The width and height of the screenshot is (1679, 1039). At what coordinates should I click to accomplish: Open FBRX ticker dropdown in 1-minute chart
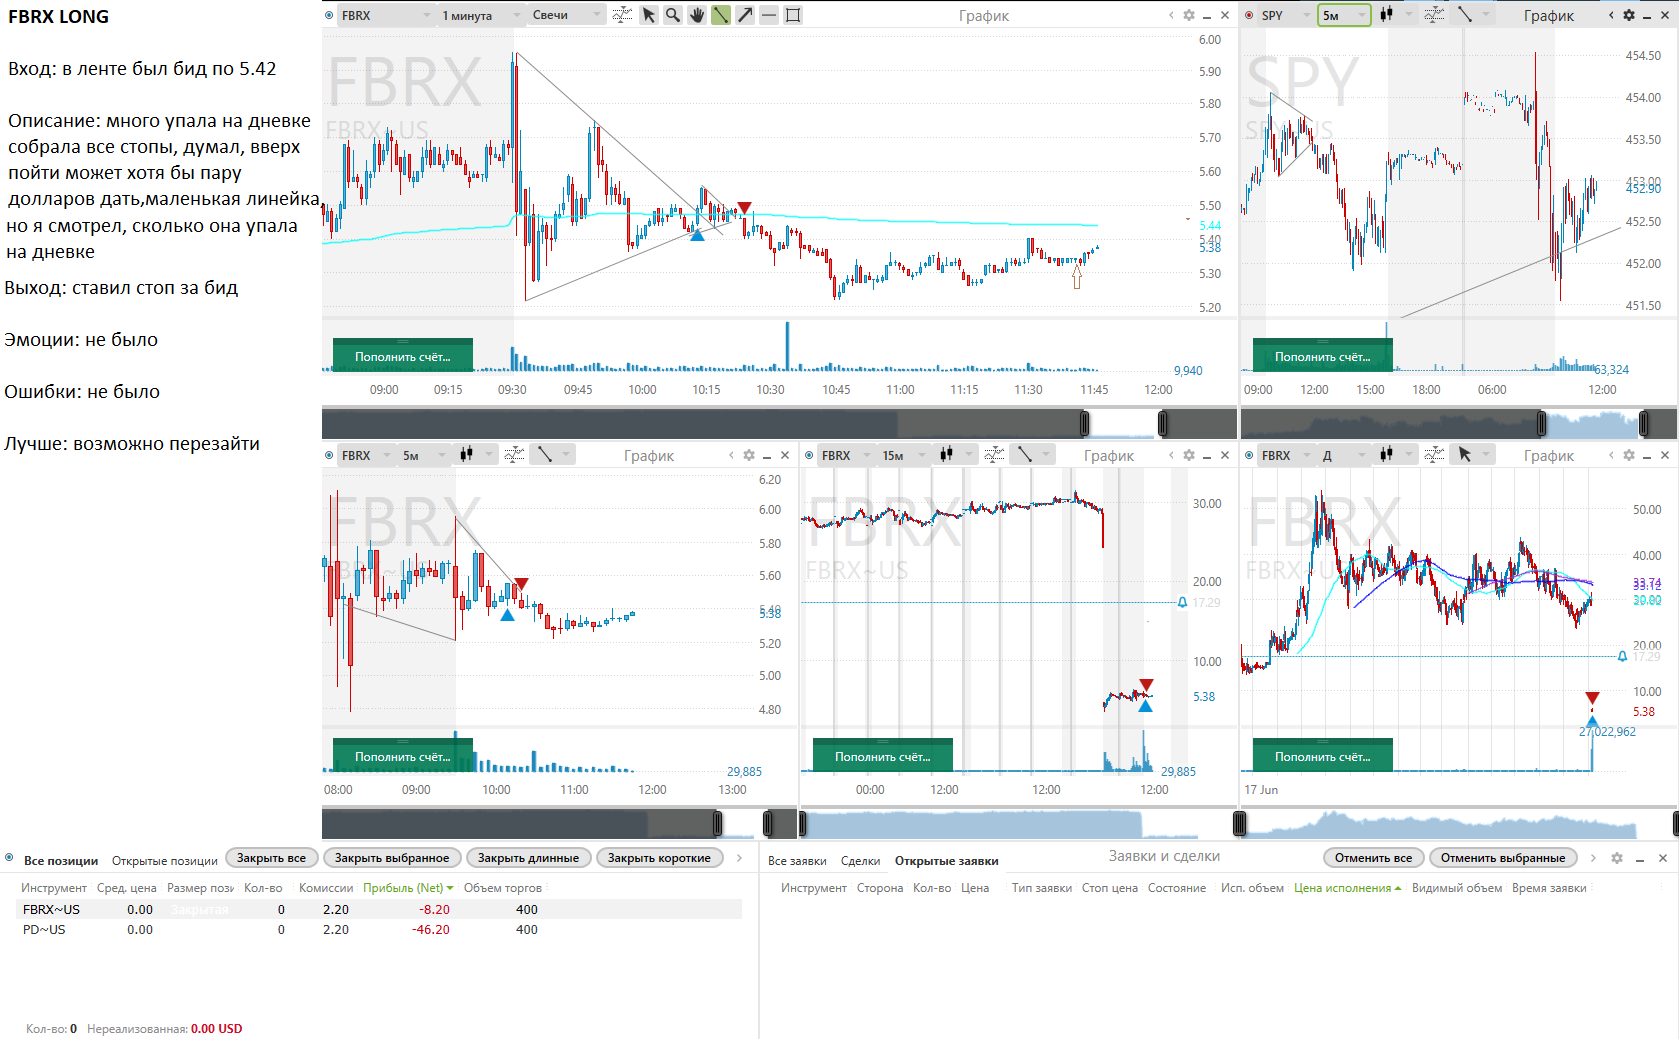tap(385, 15)
